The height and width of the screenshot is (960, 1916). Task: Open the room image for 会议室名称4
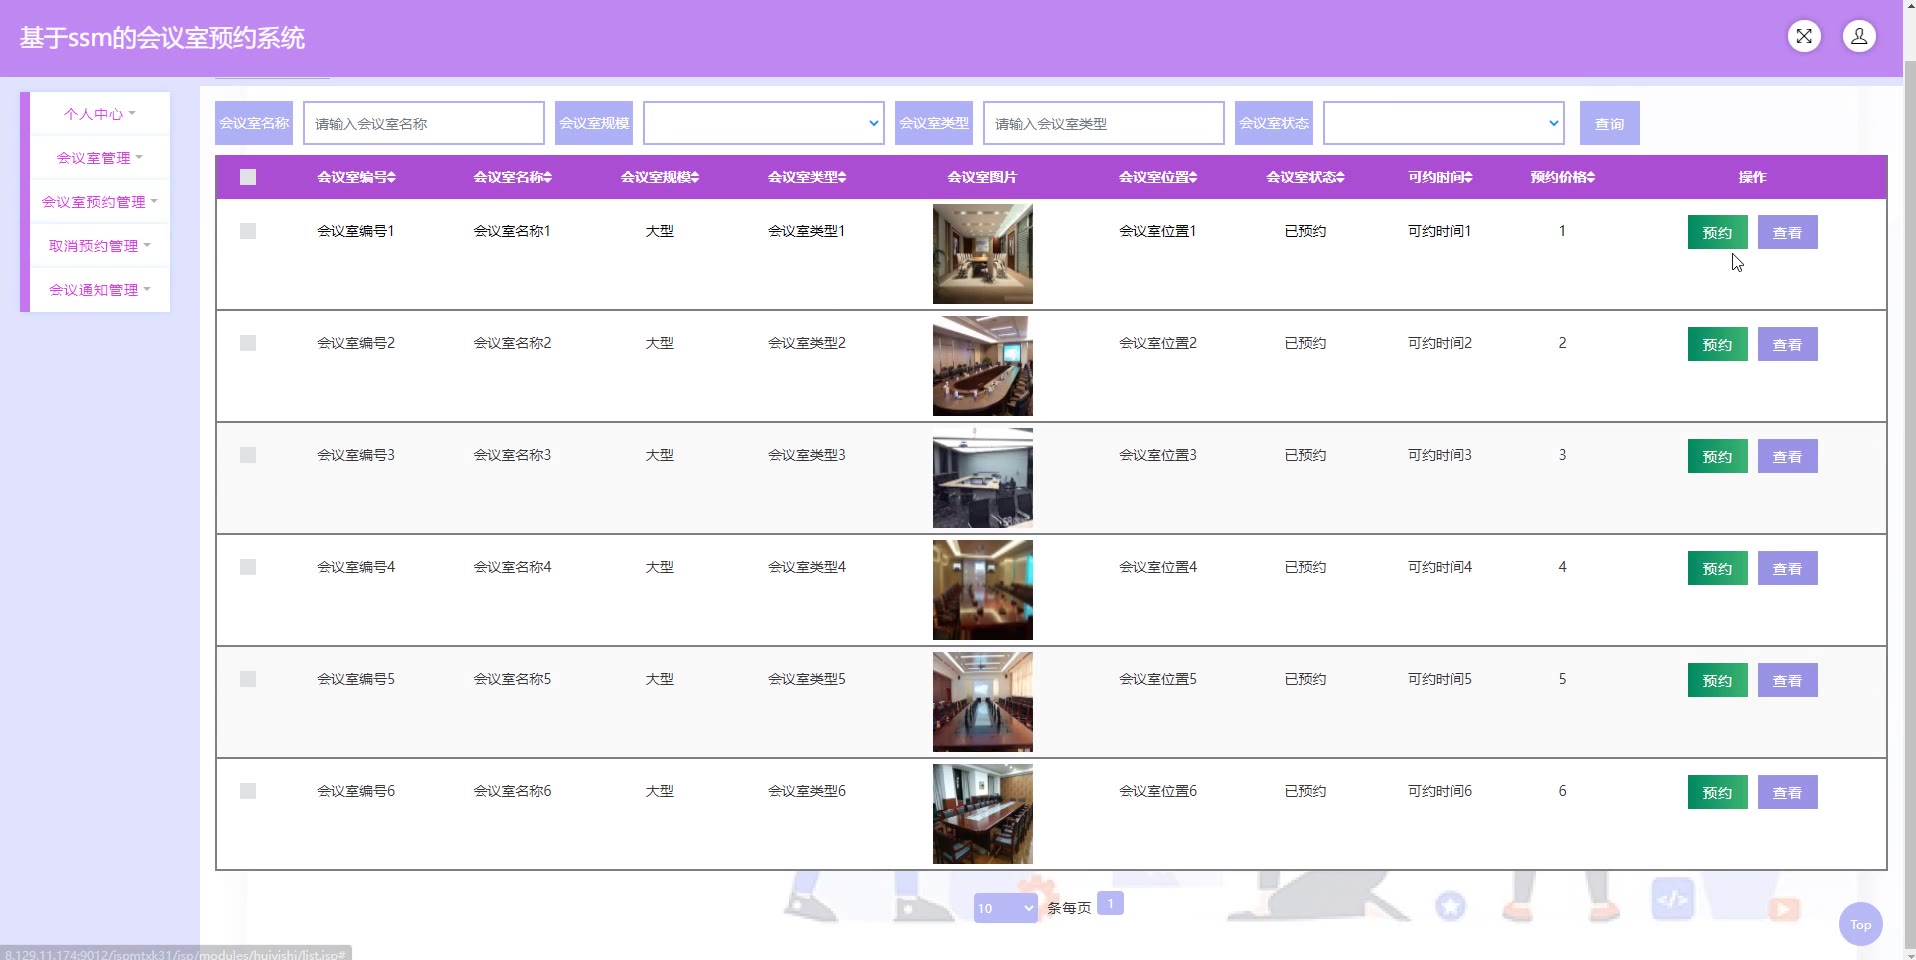coord(983,590)
